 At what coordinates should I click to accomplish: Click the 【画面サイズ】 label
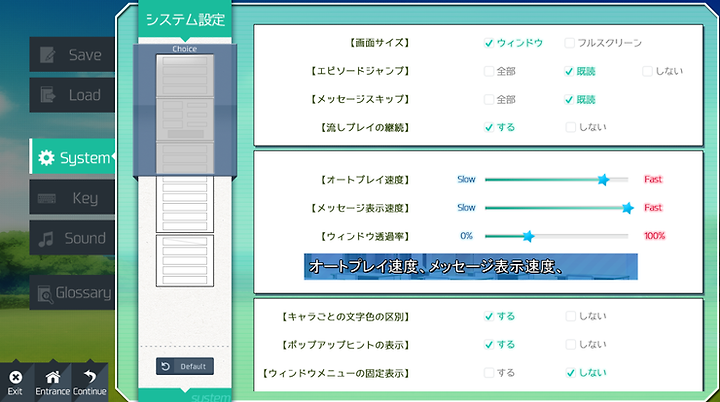pyautogui.click(x=378, y=43)
